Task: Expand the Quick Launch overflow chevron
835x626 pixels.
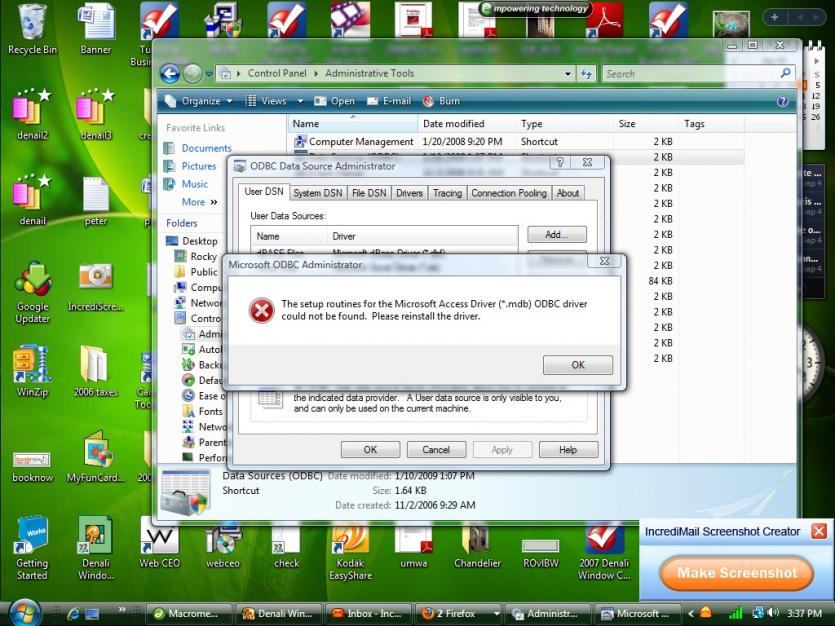Action: coord(122,610)
